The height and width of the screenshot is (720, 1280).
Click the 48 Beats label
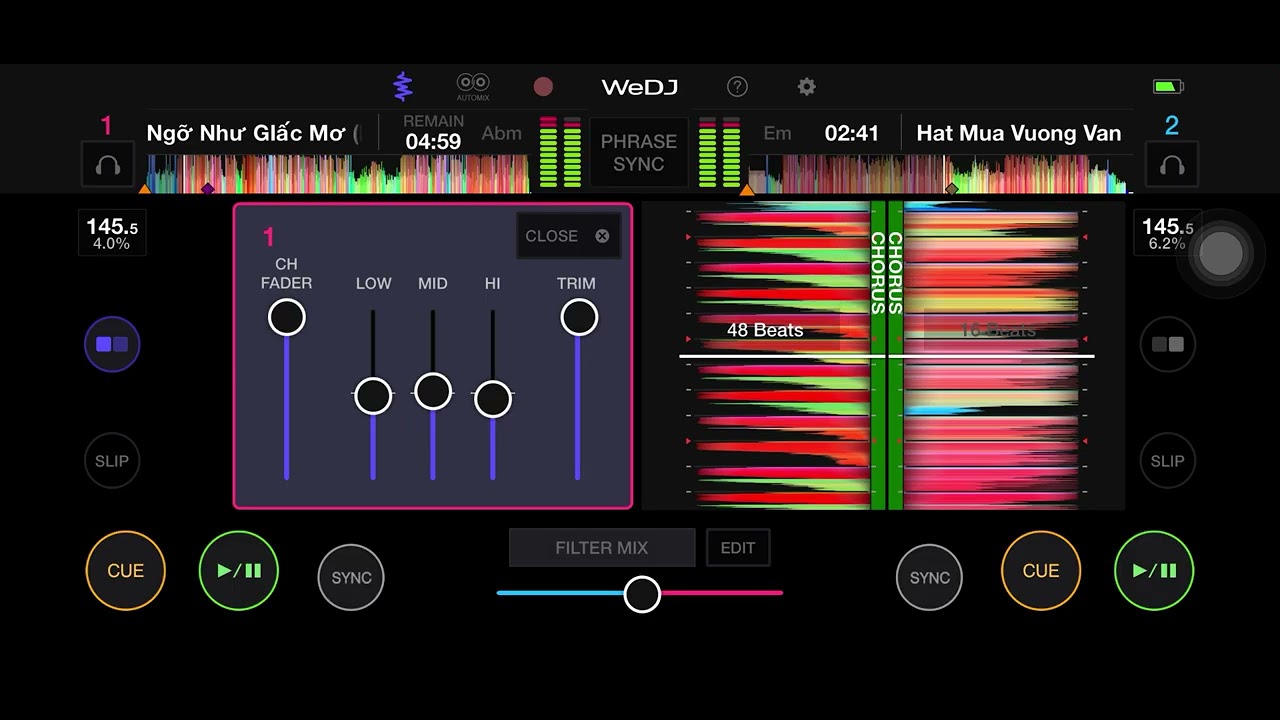pyautogui.click(x=765, y=330)
